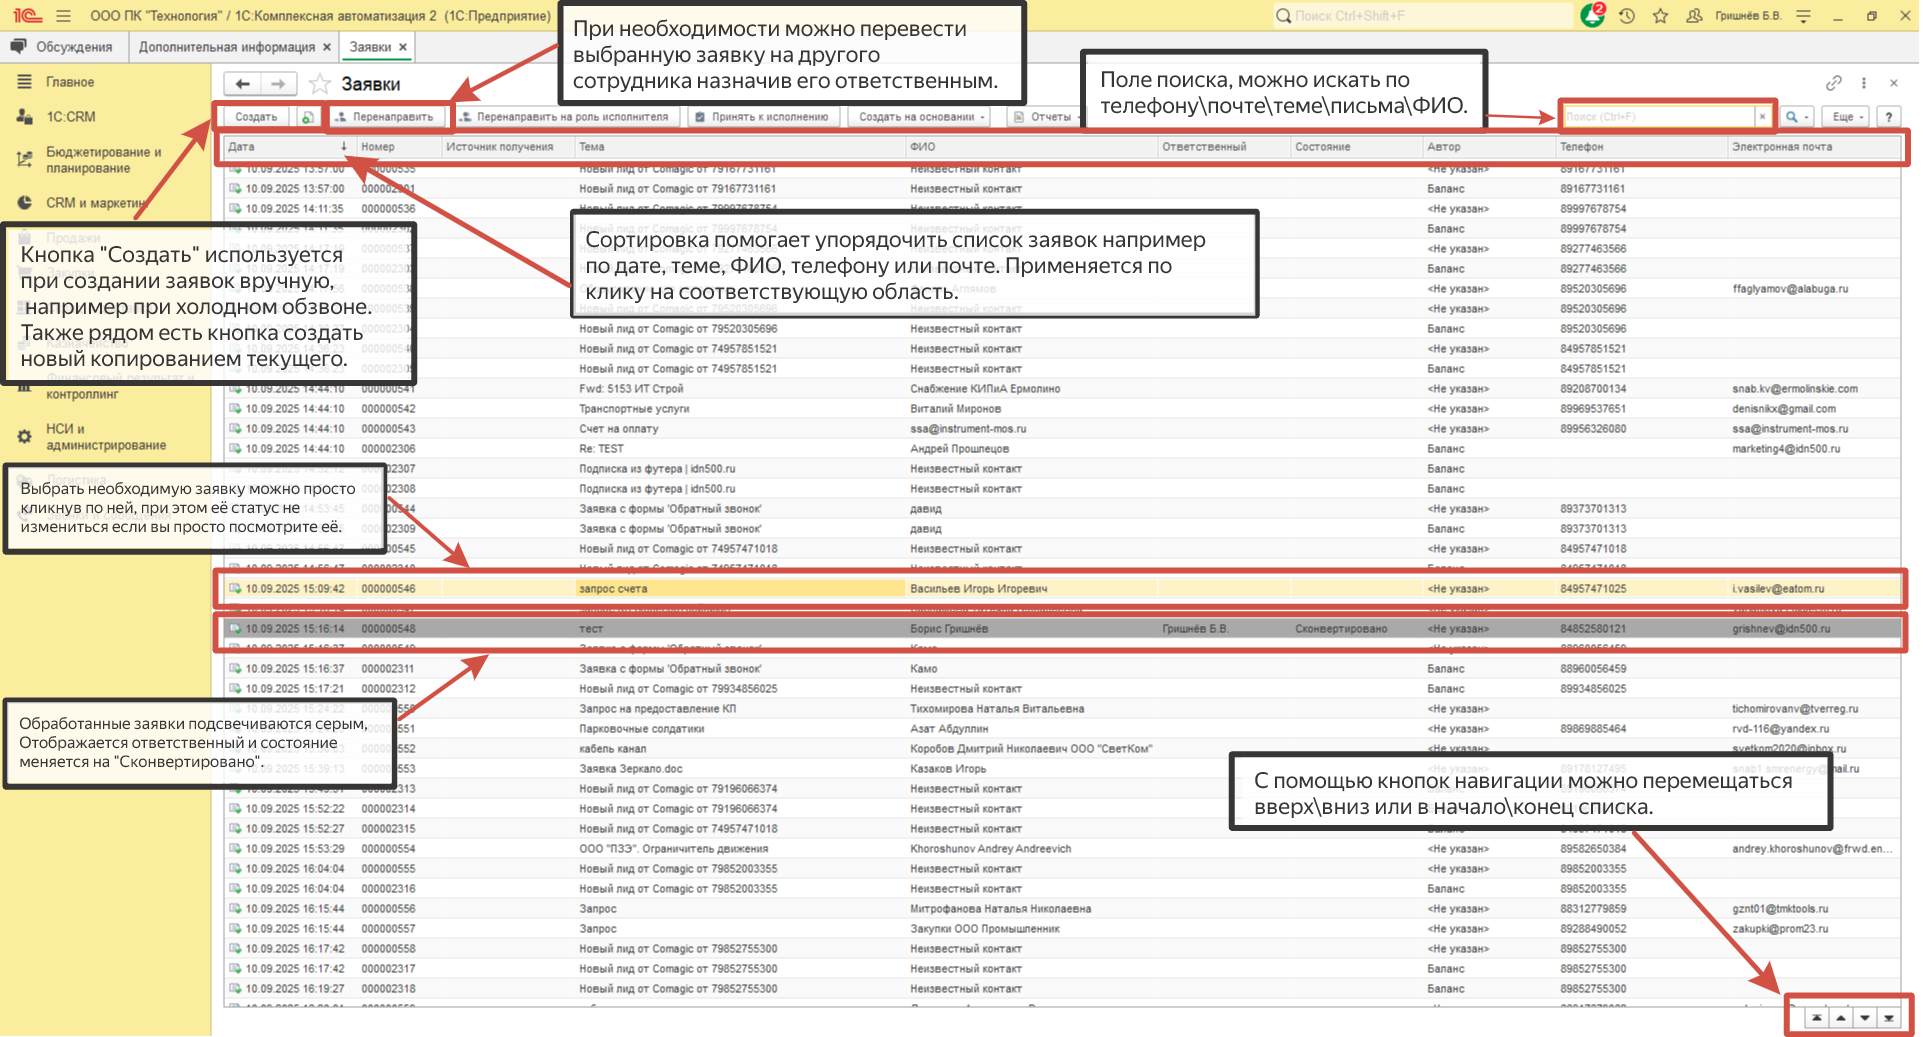Click the notifications bell icon
The height and width of the screenshot is (1037, 1923).
click(x=1592, y=16)
